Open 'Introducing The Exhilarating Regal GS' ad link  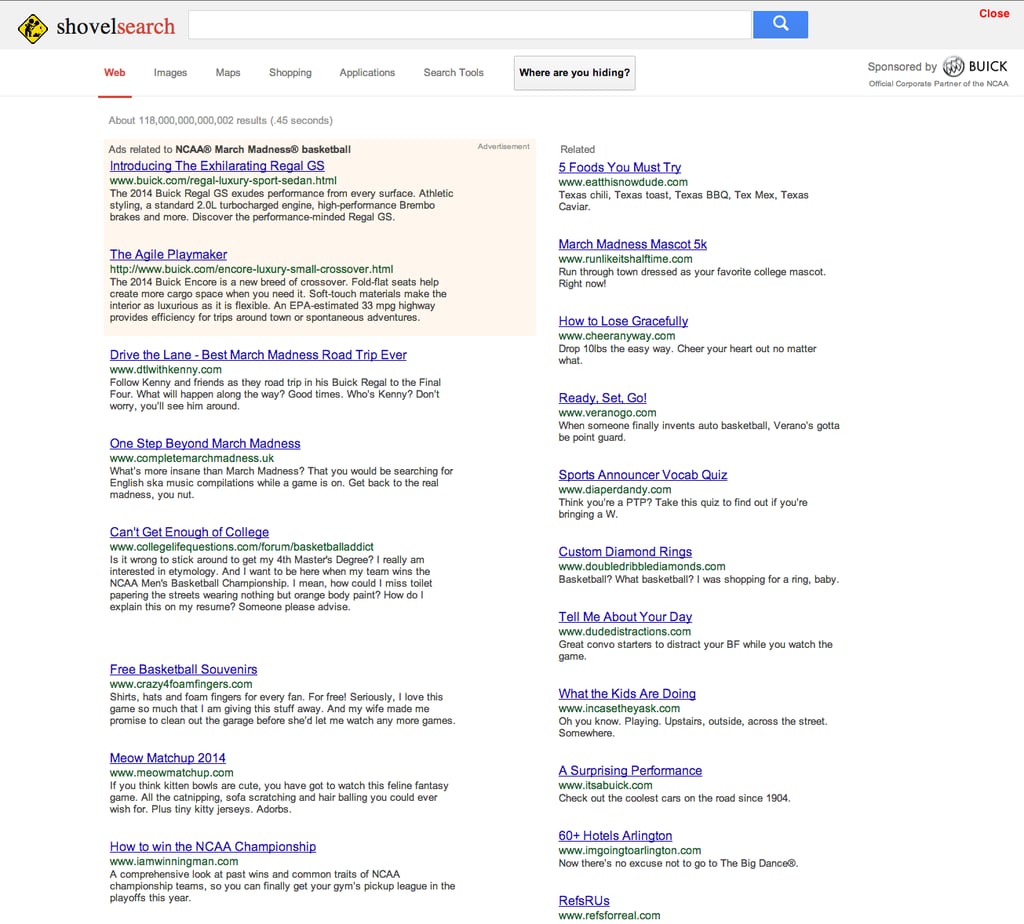pos(217,166)
